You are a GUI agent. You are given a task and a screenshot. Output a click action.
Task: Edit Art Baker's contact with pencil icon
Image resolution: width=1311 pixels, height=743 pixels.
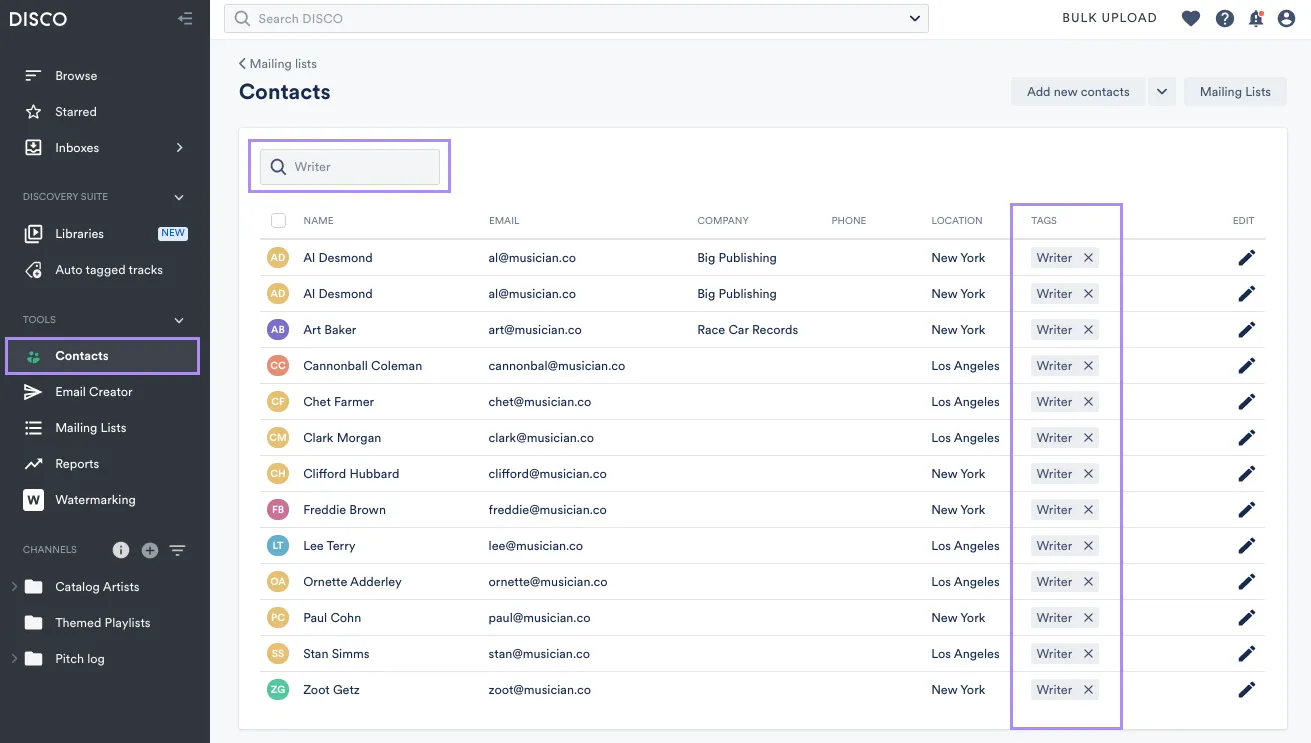1246,330
